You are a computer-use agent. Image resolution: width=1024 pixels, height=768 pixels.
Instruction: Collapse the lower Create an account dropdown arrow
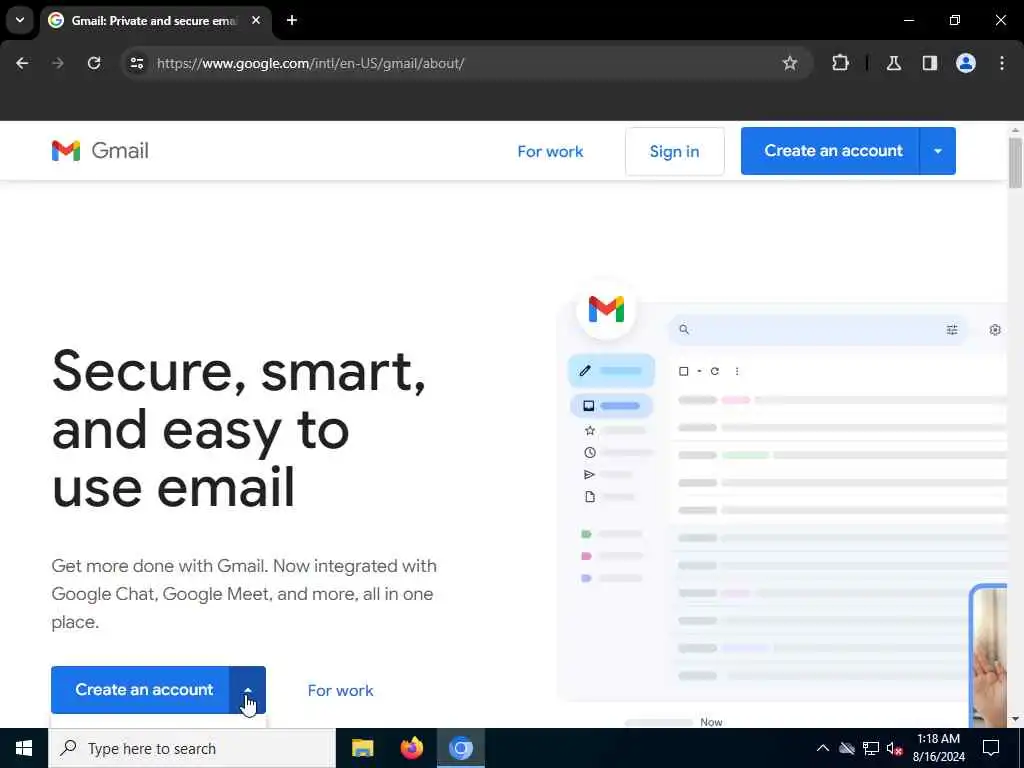(x=248, y=690)
